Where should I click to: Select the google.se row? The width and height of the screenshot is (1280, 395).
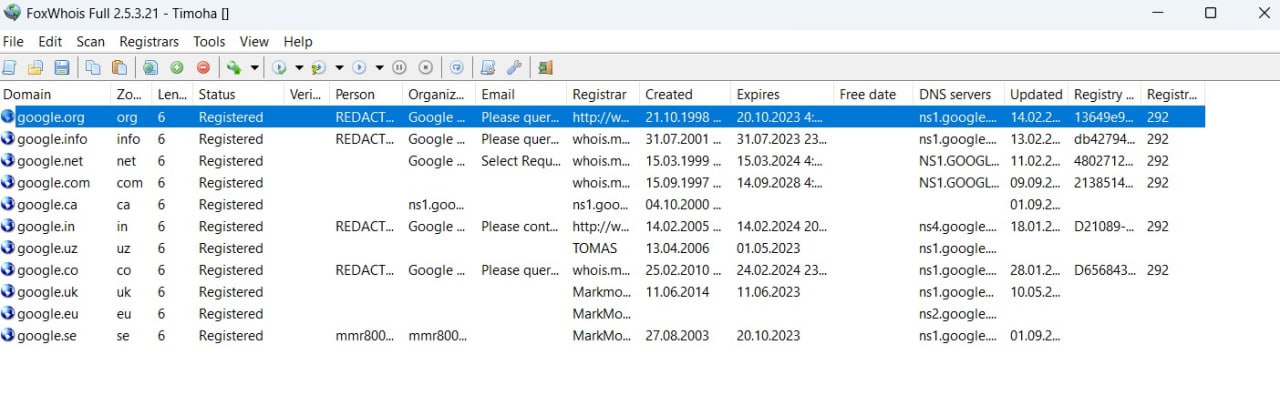(602, 336)
